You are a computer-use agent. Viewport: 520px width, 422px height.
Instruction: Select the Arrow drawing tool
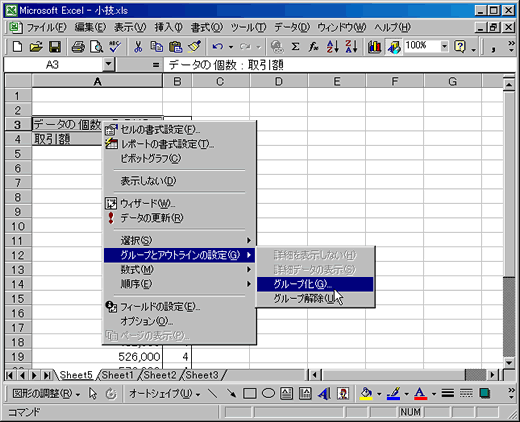[231, 394]
